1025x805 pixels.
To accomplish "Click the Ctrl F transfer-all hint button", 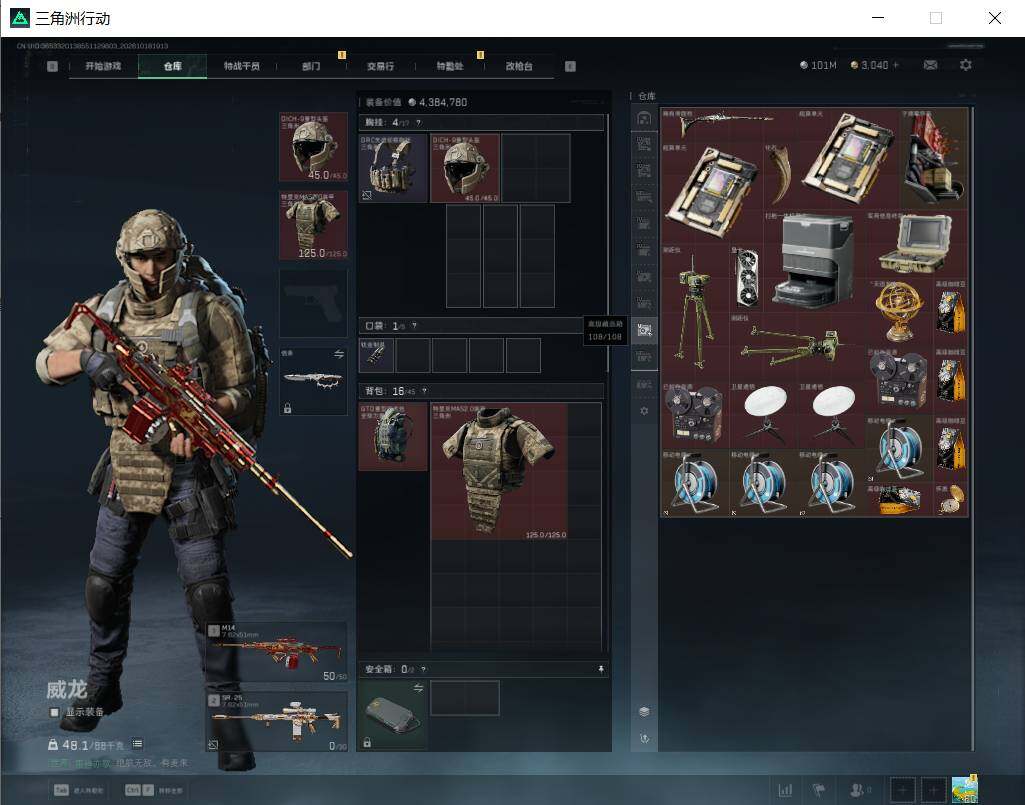I will 154,791.
